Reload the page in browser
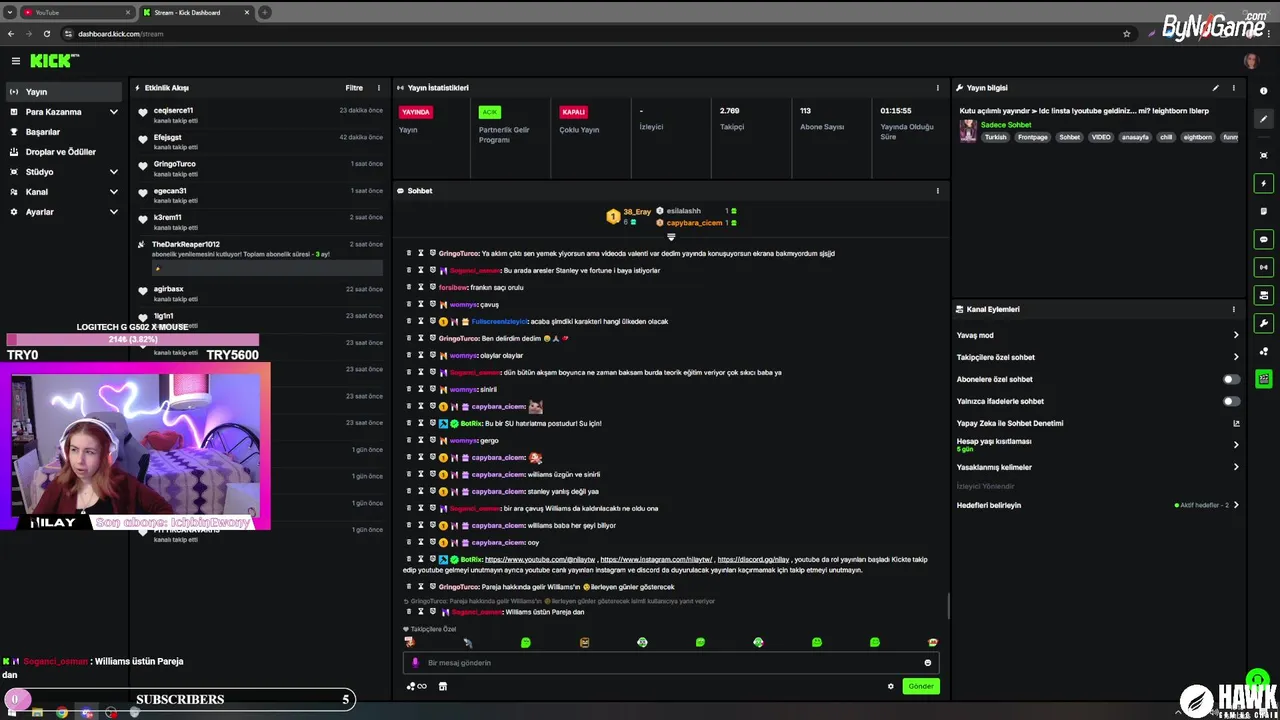The image size is (1280, 720). pyautogui.click(x=46, y=34)
